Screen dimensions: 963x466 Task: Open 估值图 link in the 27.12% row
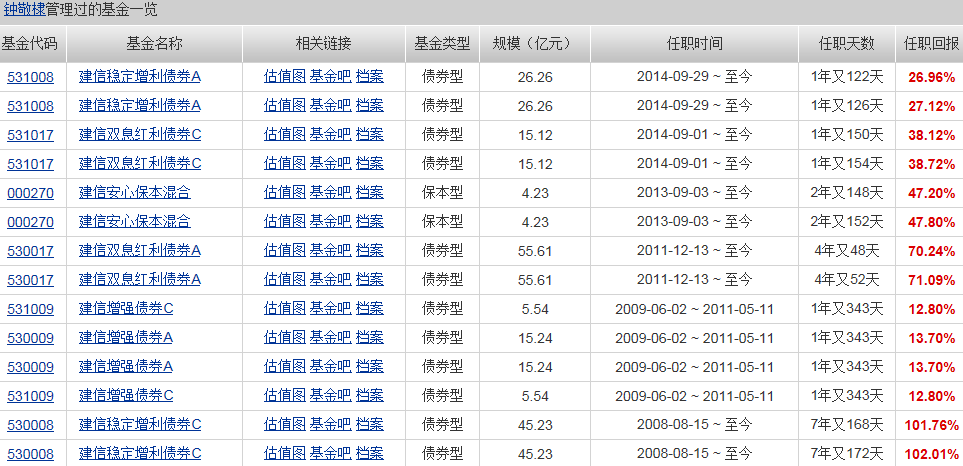[284, 106]
